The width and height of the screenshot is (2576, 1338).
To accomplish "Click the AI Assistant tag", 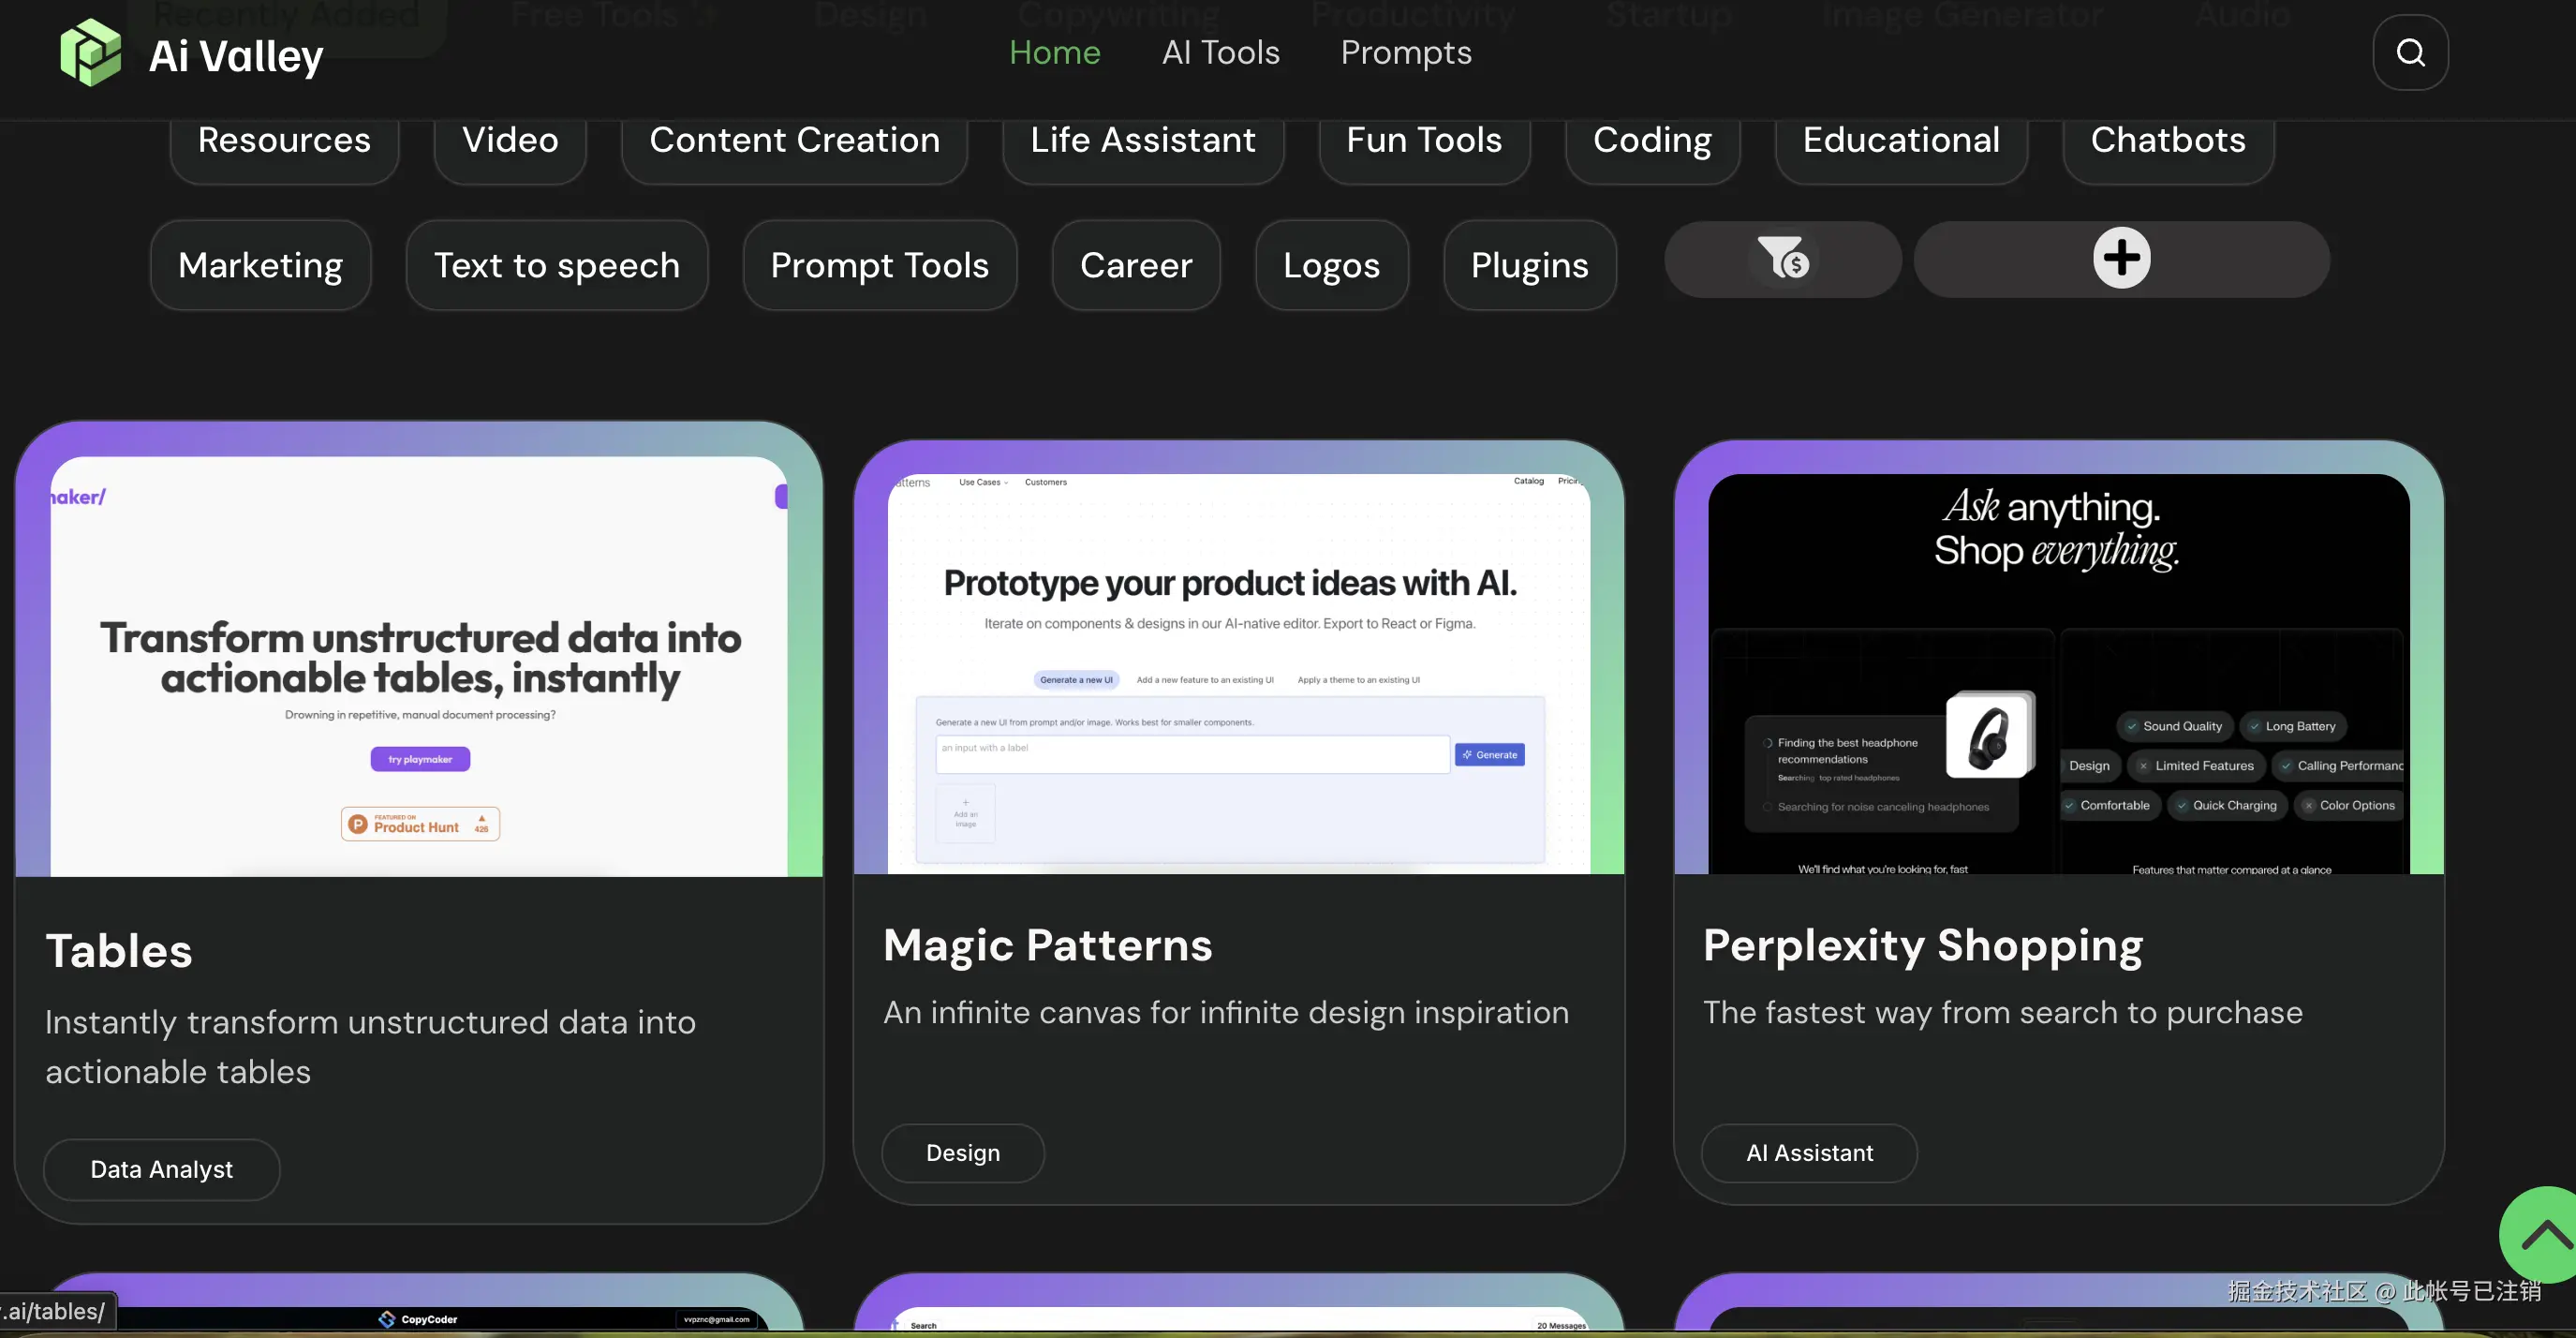I will coord(1809,1153).
